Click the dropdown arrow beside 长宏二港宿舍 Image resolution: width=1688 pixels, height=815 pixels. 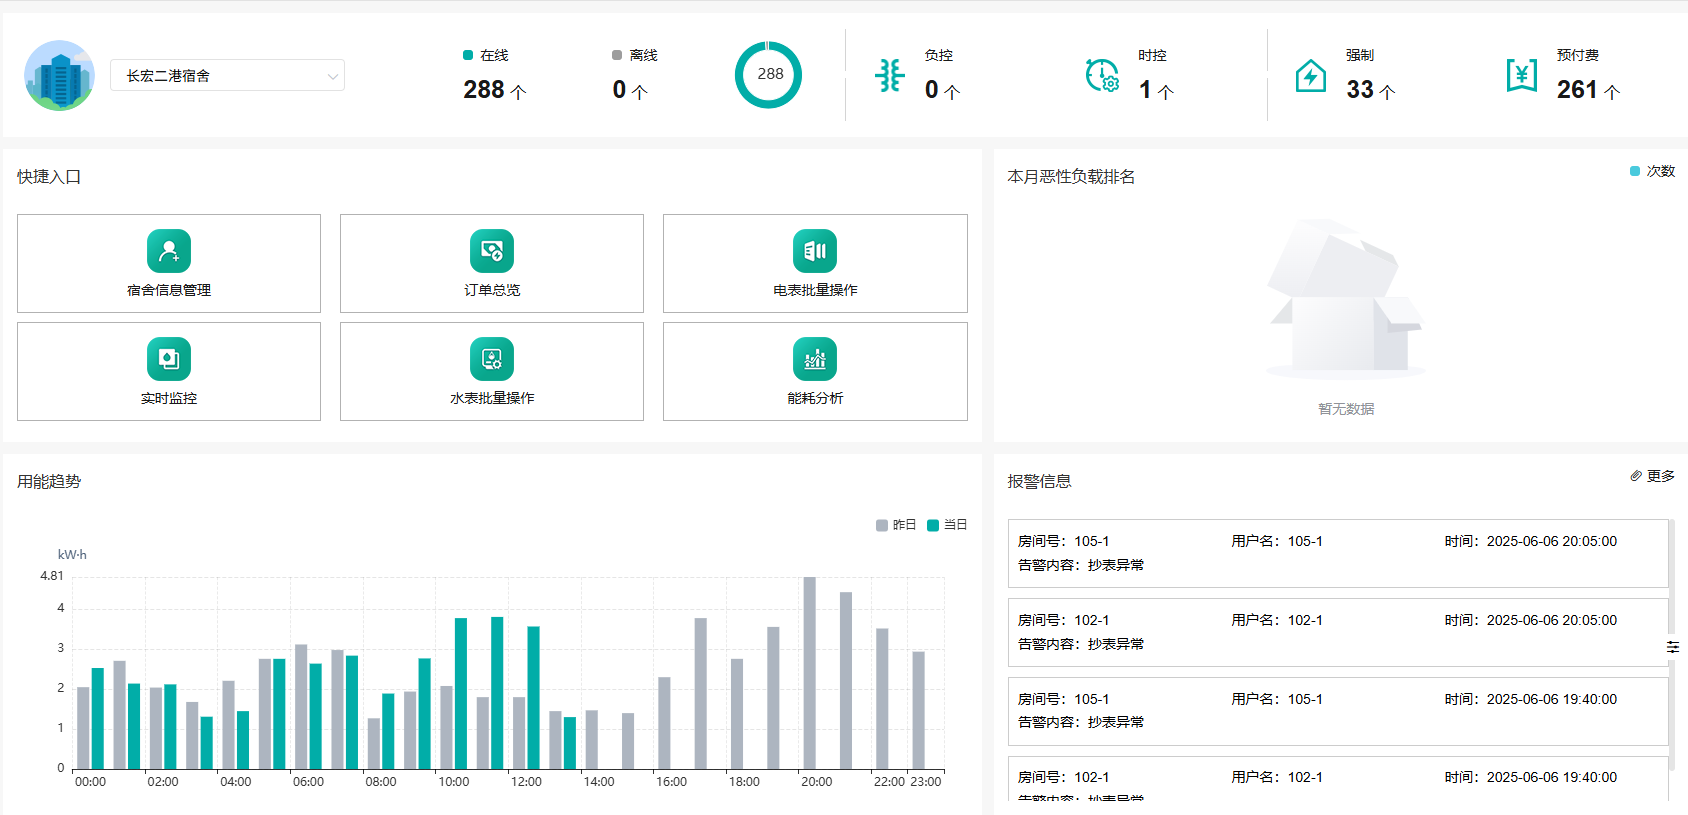(333, 76)
